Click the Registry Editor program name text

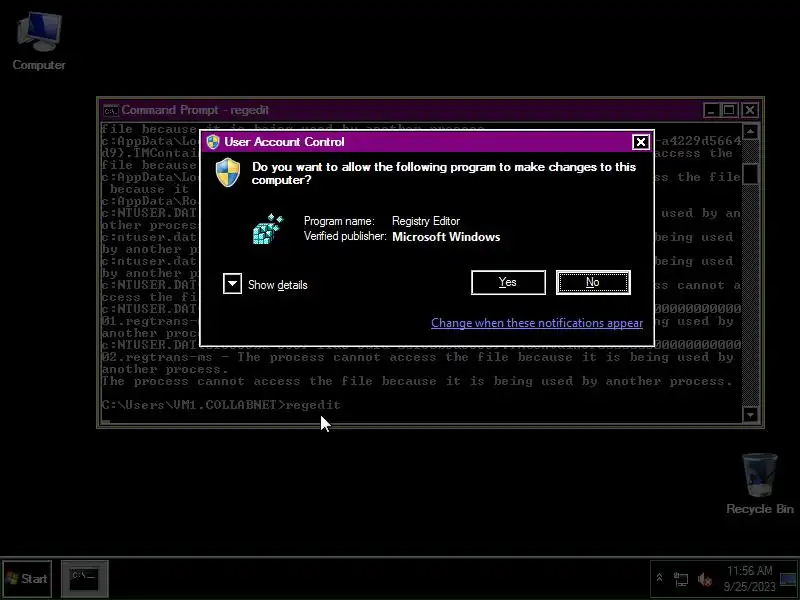tap(426, 221)
